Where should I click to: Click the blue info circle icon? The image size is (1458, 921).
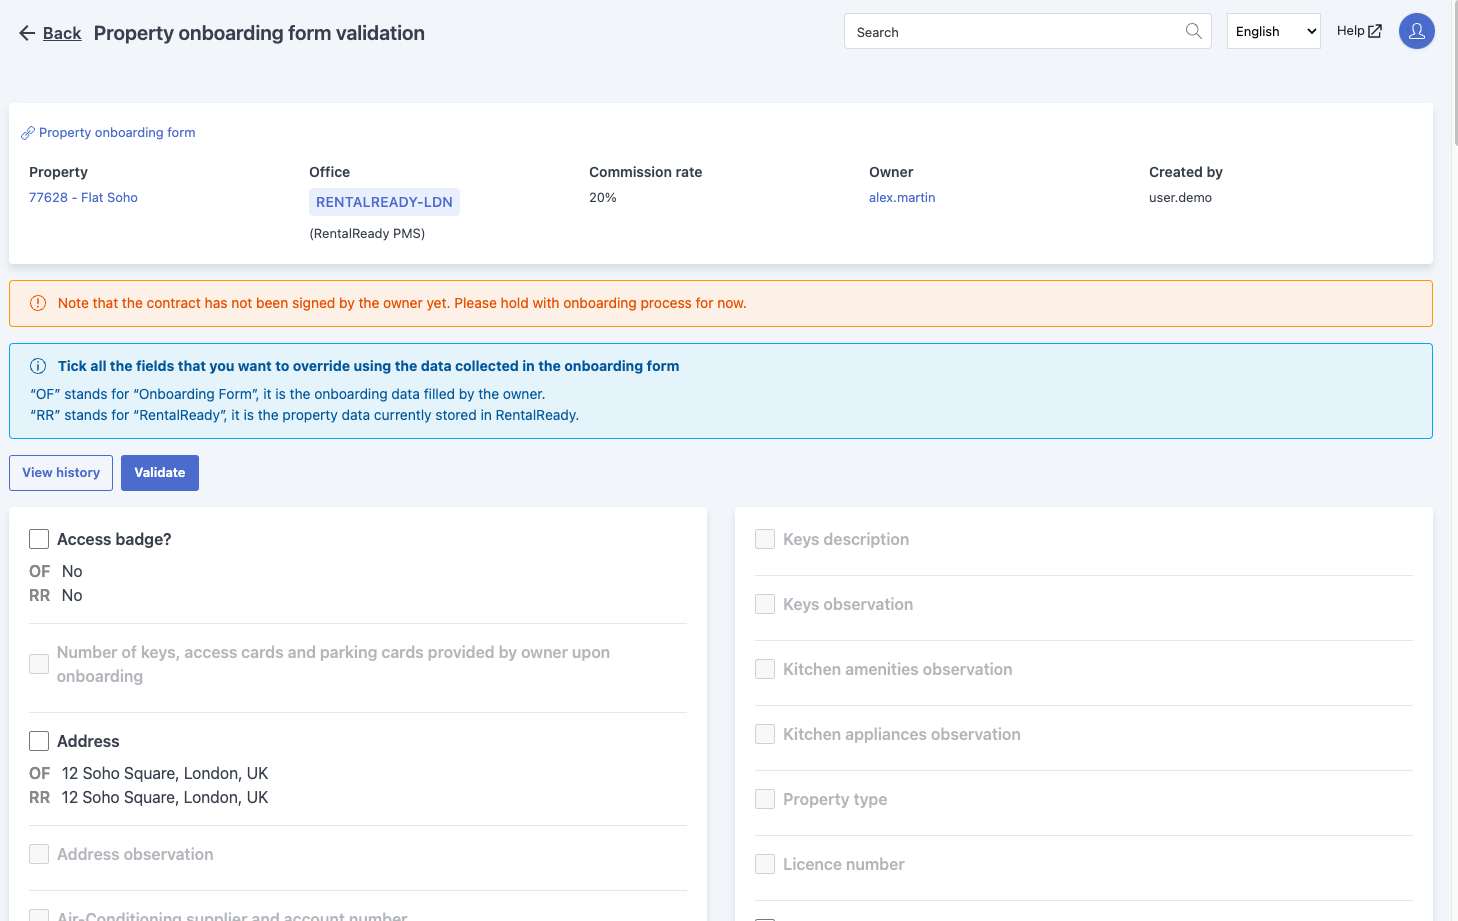(x=38, y=366)
